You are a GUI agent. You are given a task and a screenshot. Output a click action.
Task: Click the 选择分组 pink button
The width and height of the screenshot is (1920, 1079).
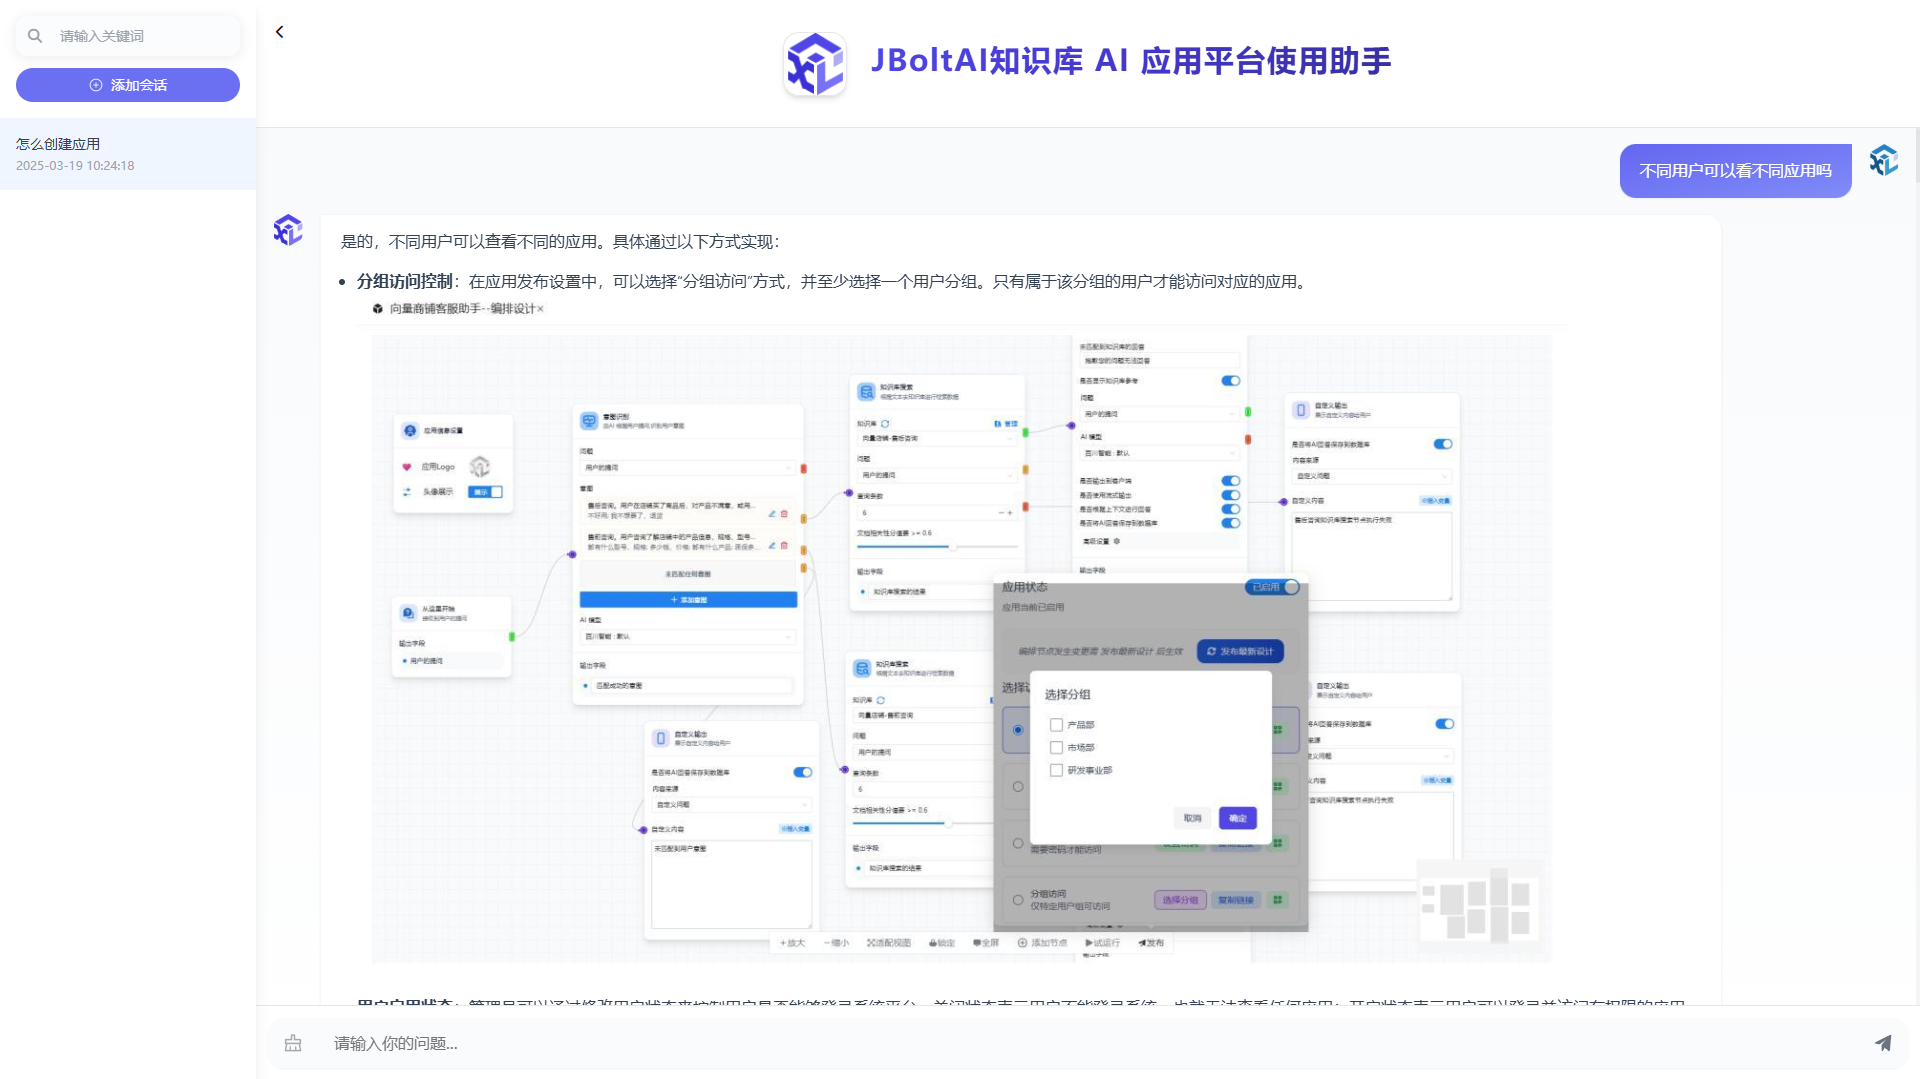[x=1180, y=900]
